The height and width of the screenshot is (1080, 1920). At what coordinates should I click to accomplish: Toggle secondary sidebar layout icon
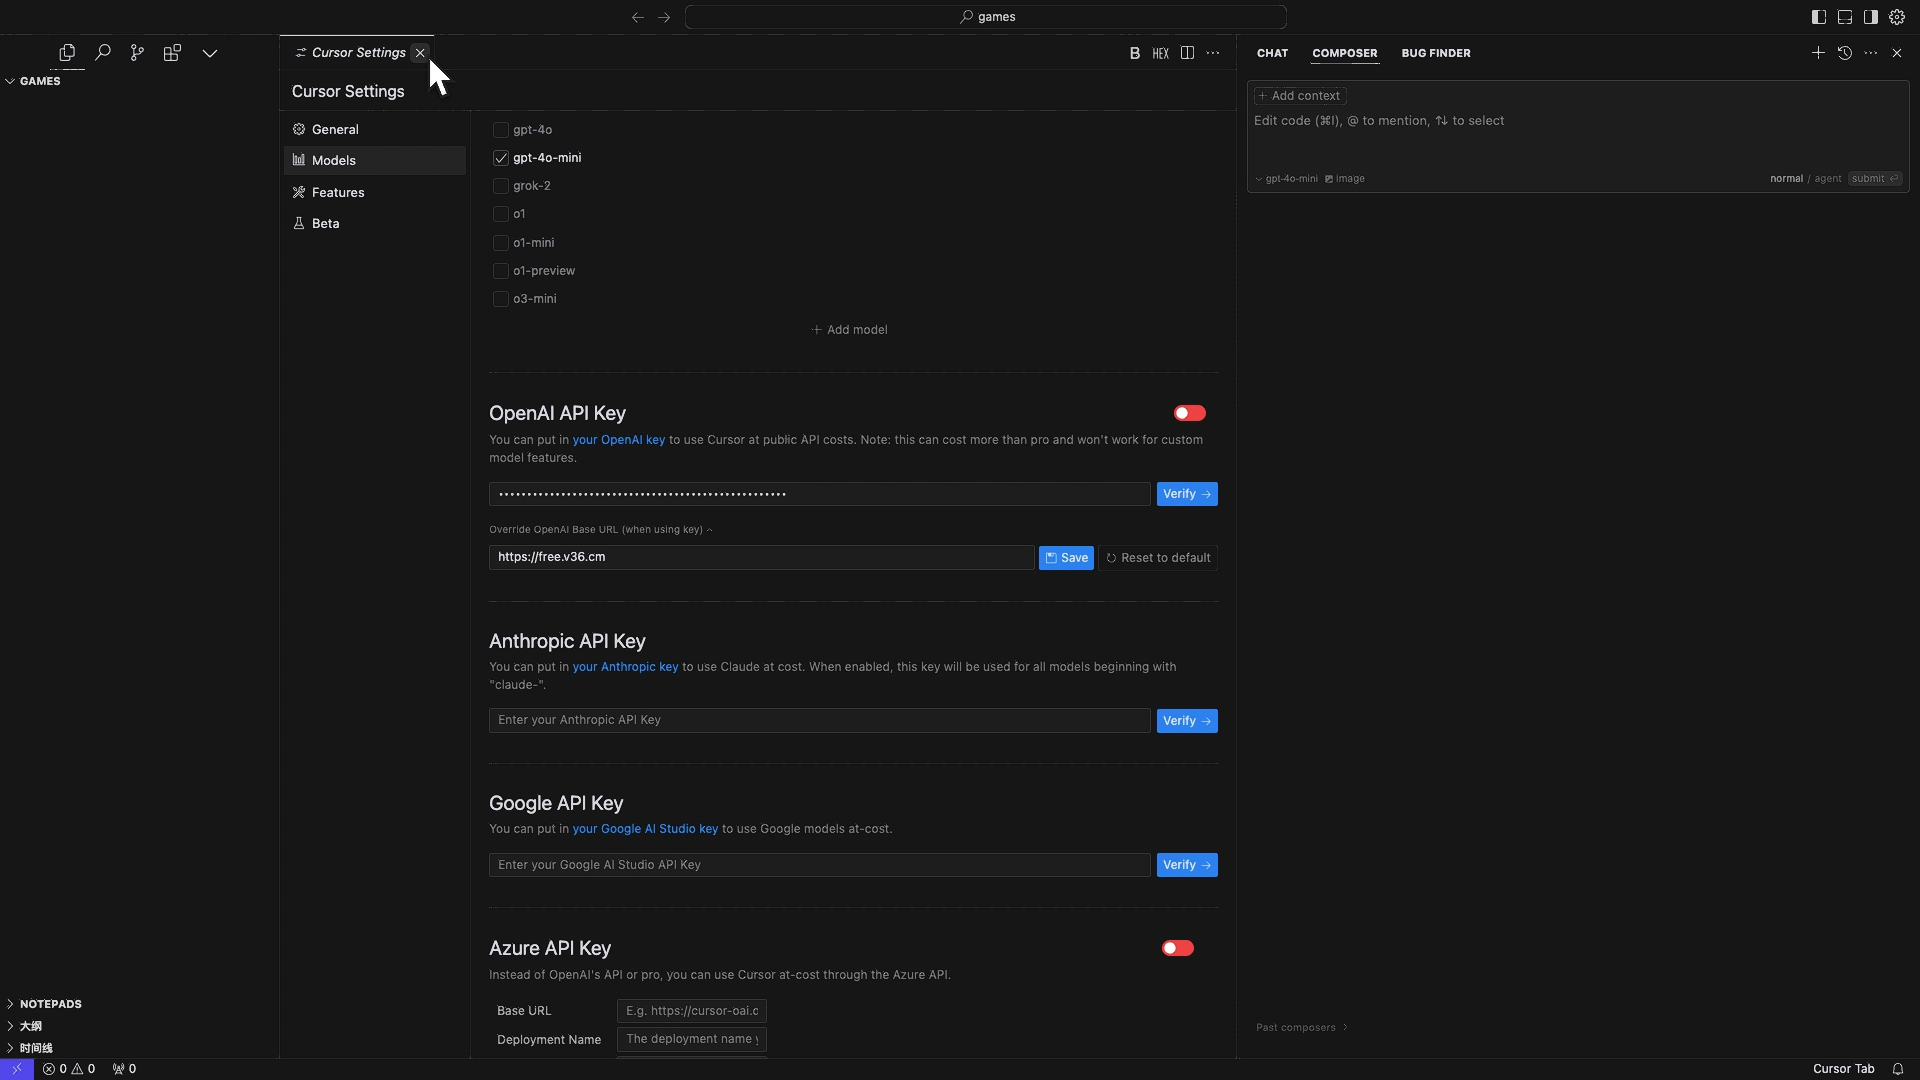(1871, 17)
